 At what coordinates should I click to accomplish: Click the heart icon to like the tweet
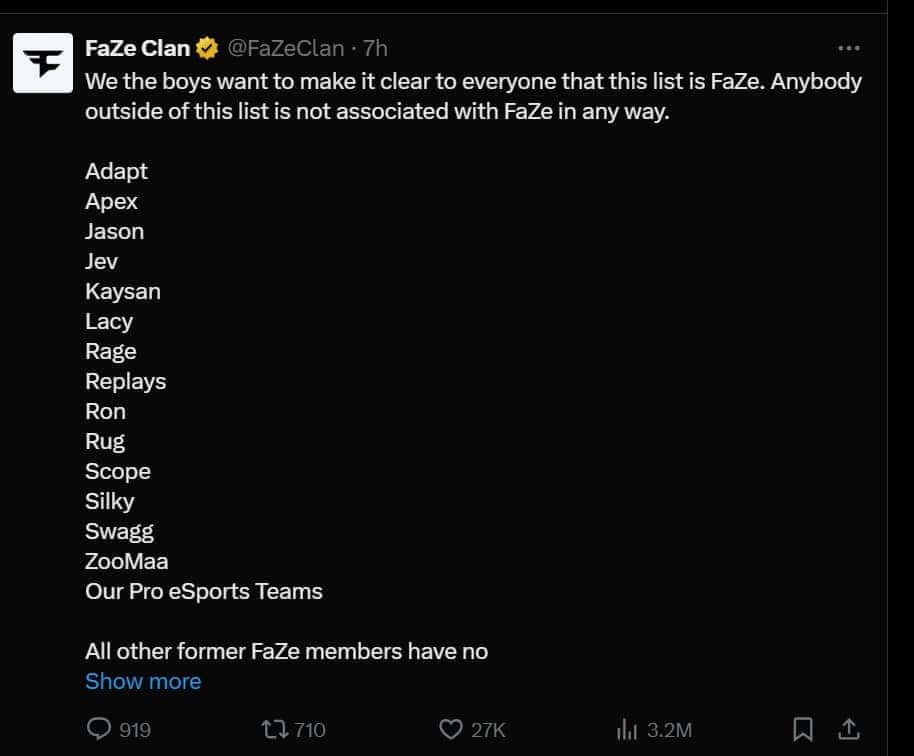451,729
